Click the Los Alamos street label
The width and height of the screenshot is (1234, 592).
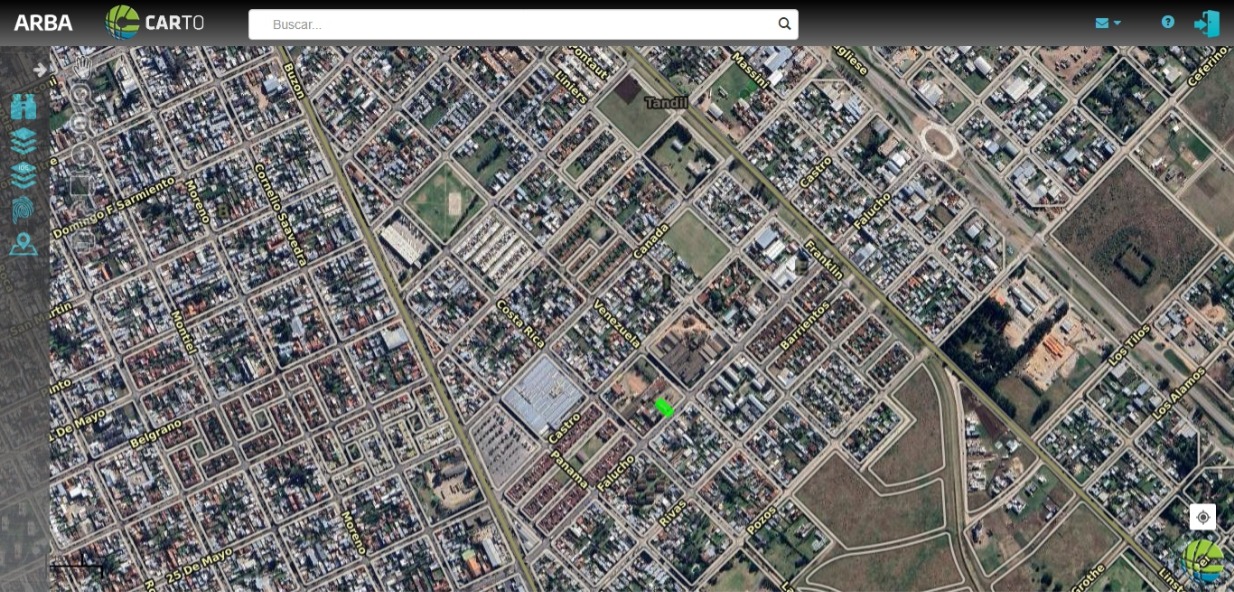click(1177, 391)
